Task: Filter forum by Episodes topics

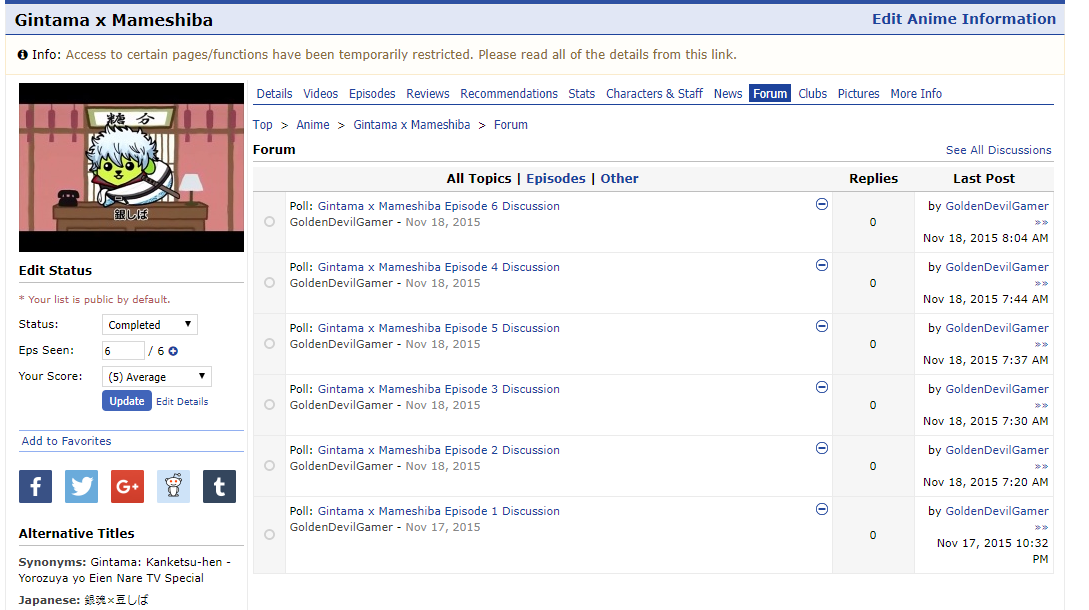Action: 556,179
